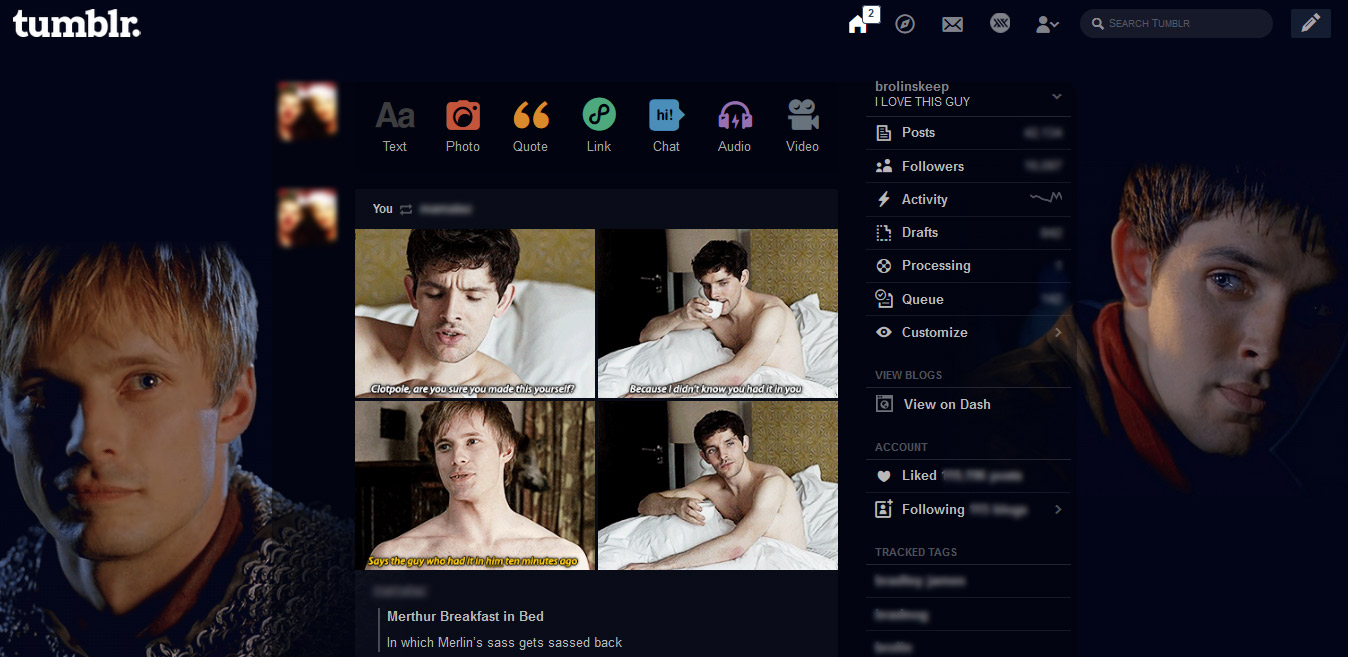Create a new Video post
The image size is (1348, 657).
pyautogui.click(x=803, y=126)
